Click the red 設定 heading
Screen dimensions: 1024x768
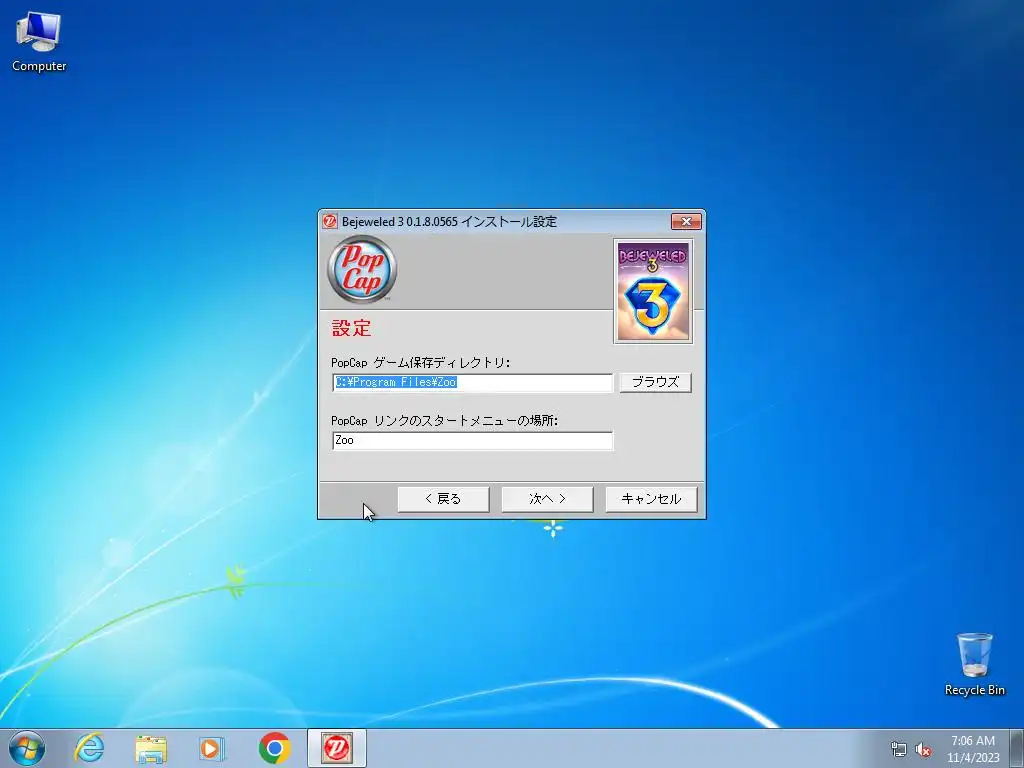tap(351, 328)
